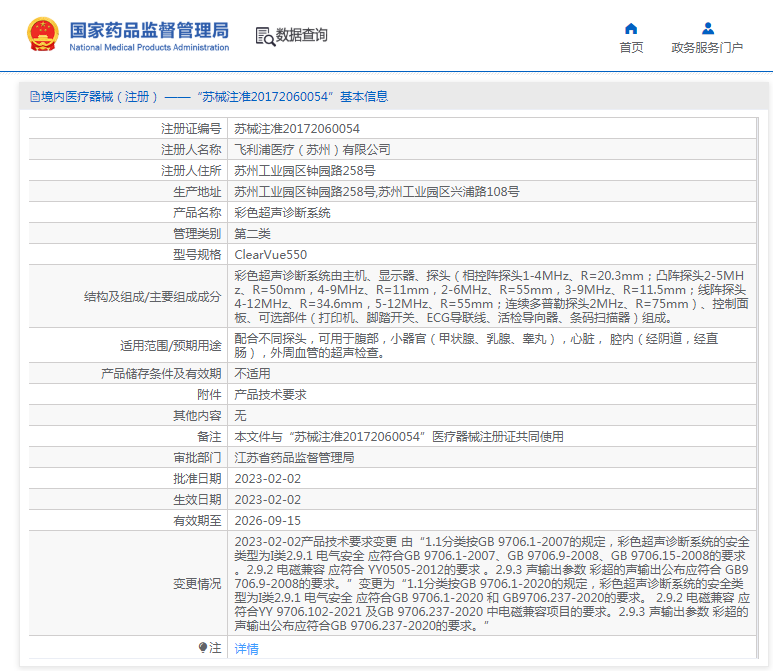Click National Medical Products Administration subtitle
The image size is (773, 671).
149,47
